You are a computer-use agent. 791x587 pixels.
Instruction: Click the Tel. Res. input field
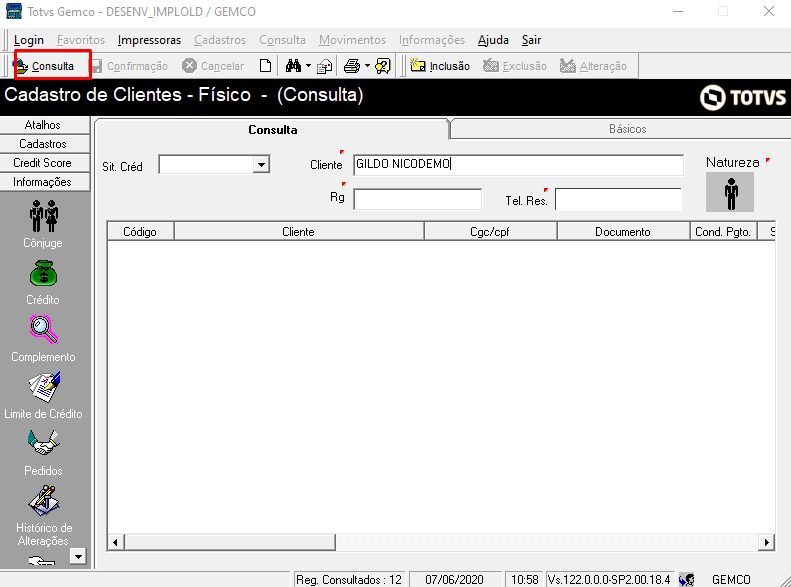618,199
